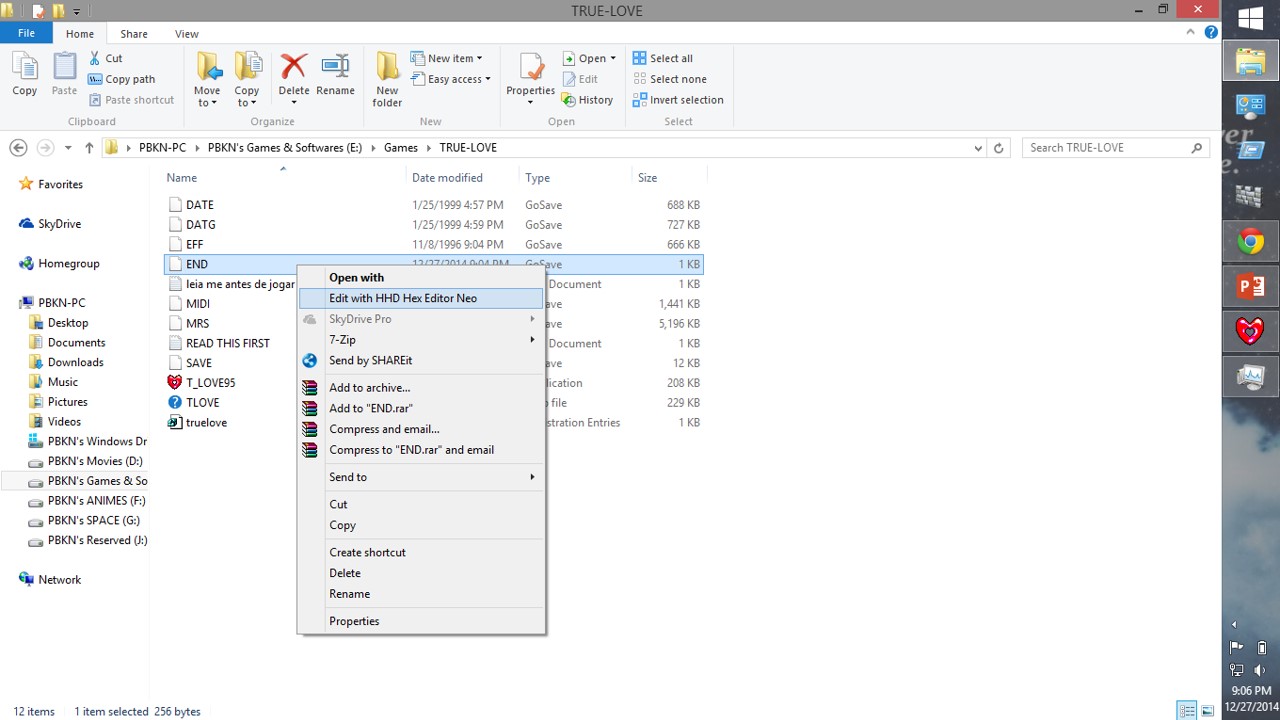Open PowerPoint from the right taskbar

click(1250, 287)
